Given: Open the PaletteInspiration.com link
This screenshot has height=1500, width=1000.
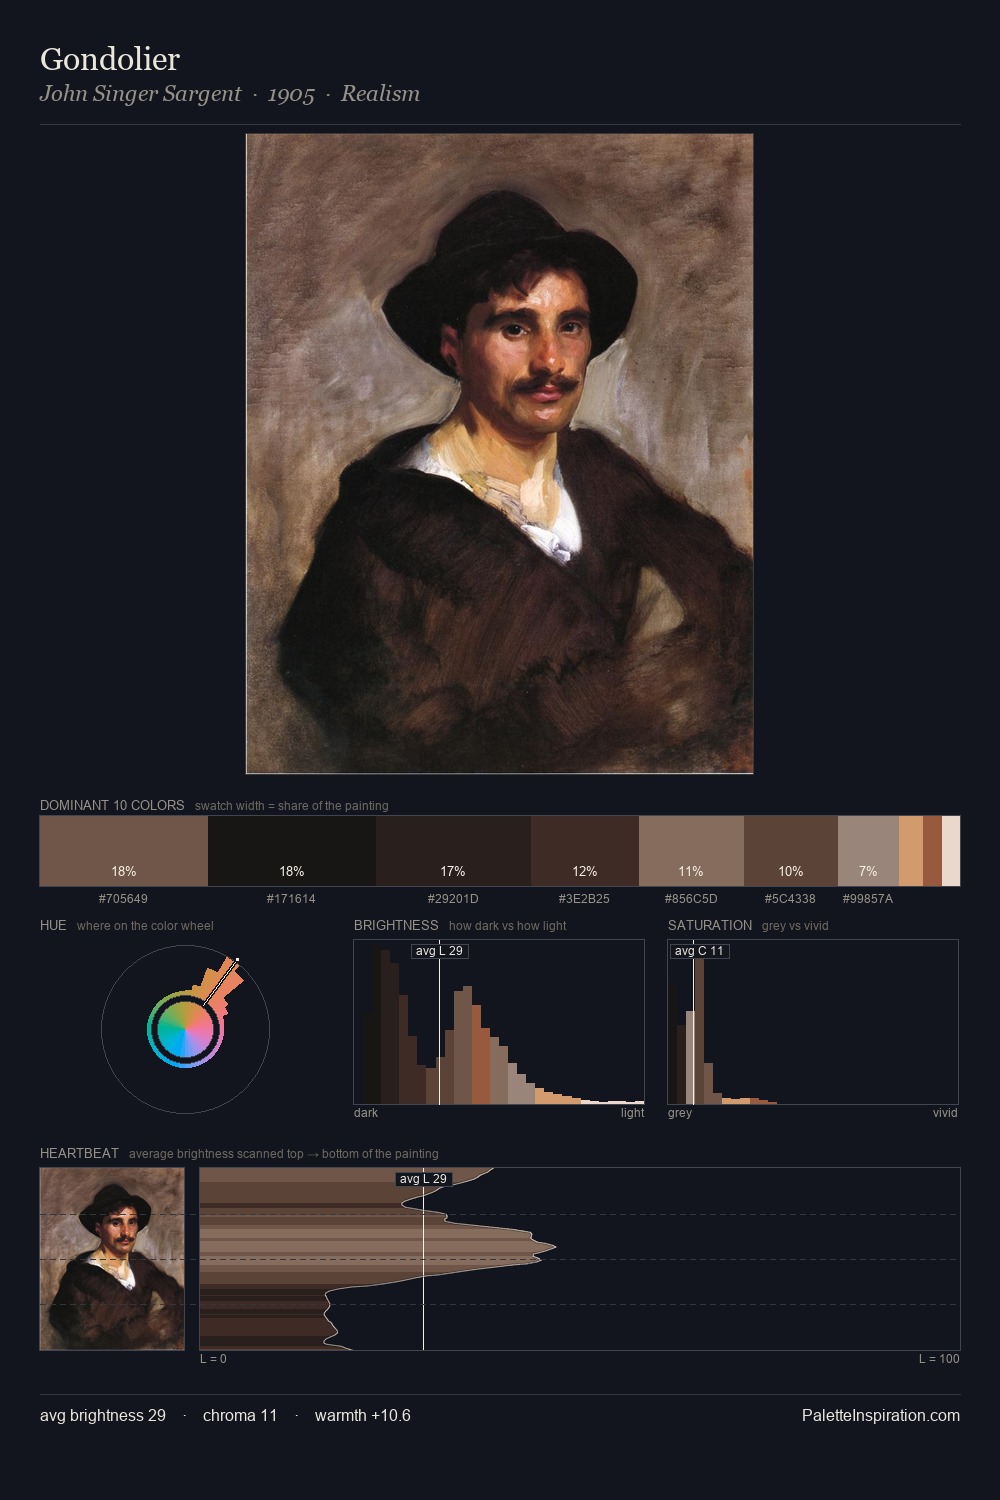Looking at the screenshot, I should pyautogui.click(x=881, y=1416).
